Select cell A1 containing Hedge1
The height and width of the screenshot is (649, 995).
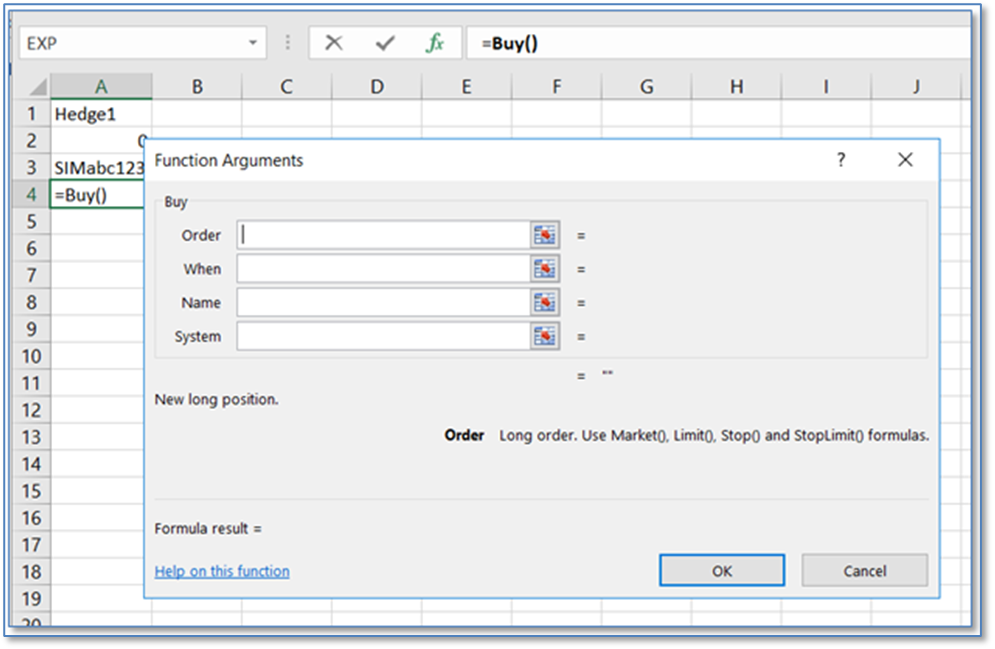(100, 114)
